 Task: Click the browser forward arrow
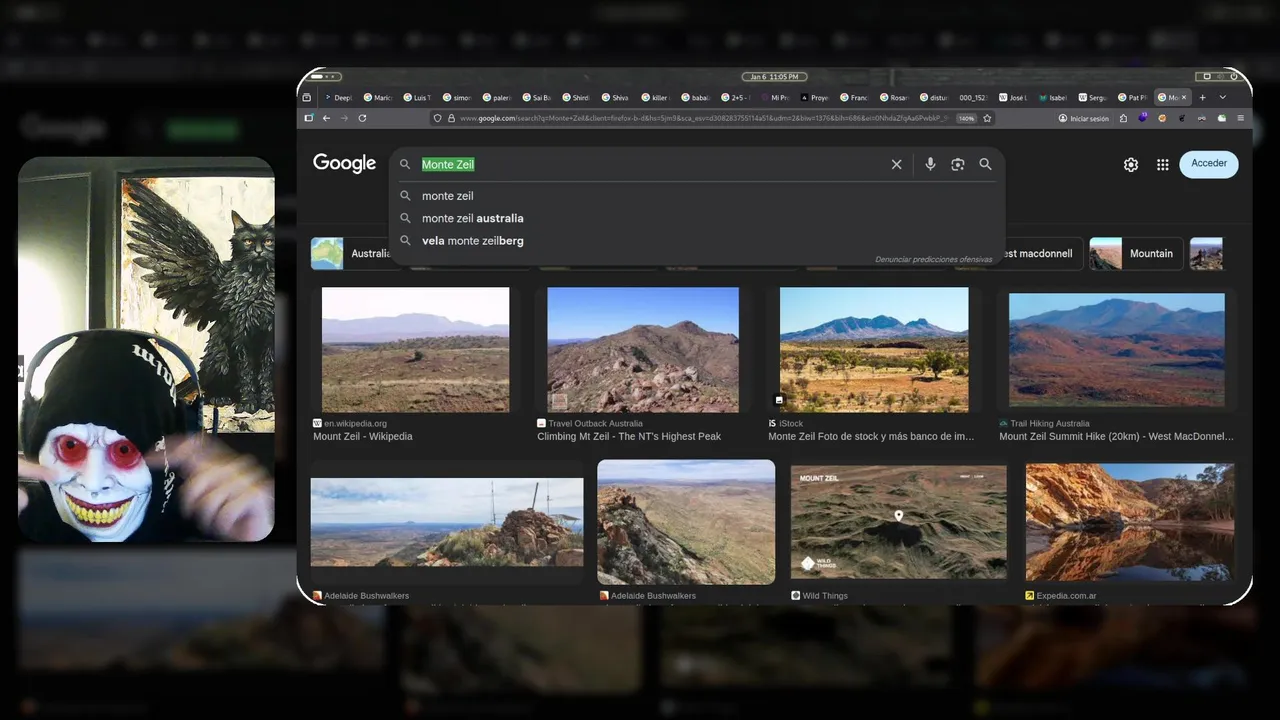[x=344, y=118]
